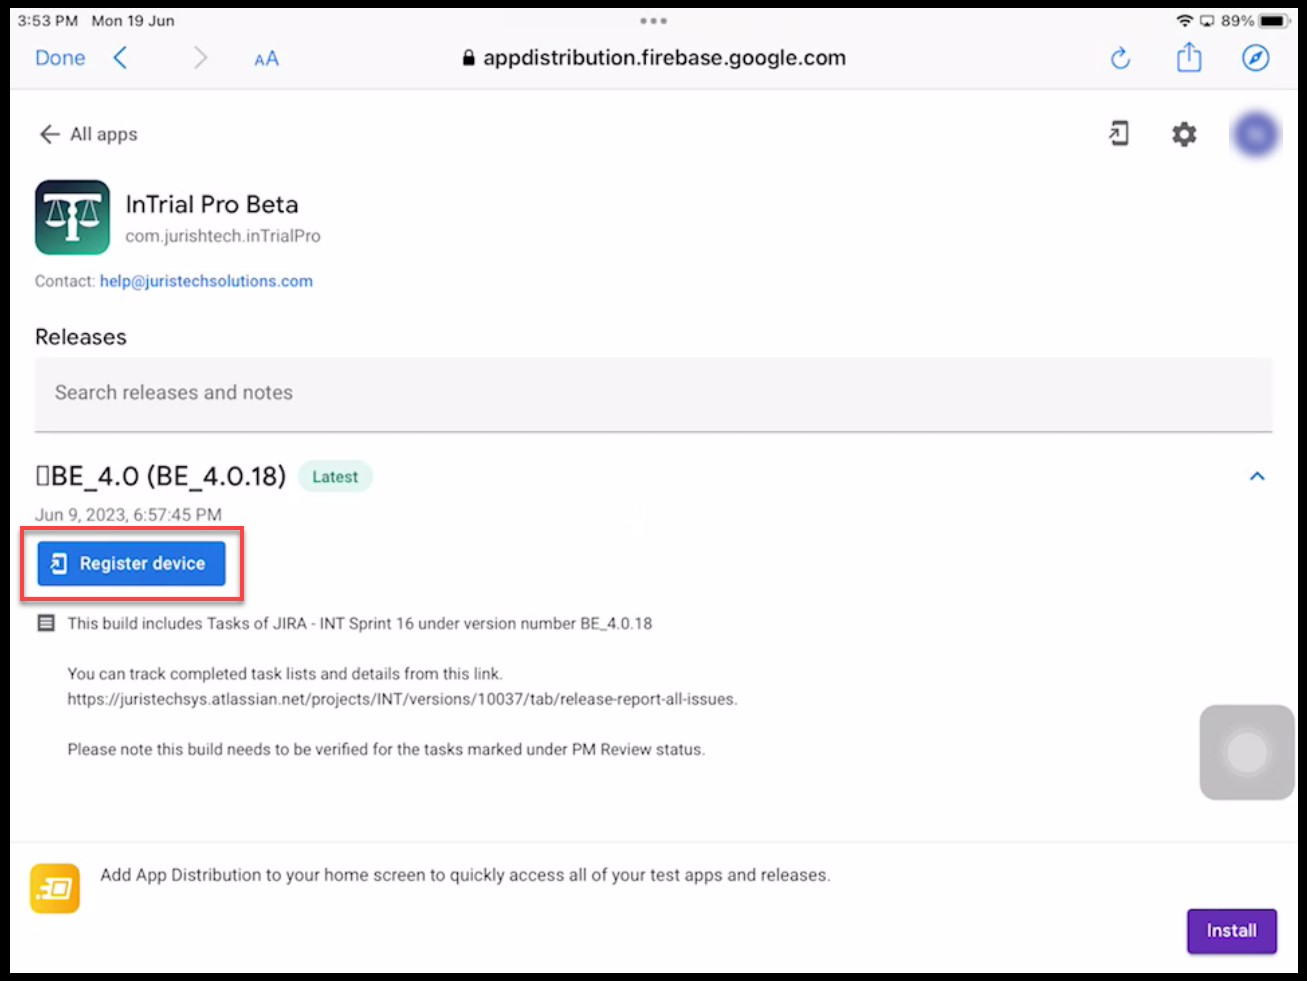Tap the InTrial Pro Beta app icon
Viewport: 1307px width, 981px height.
(x=72, y=217)
